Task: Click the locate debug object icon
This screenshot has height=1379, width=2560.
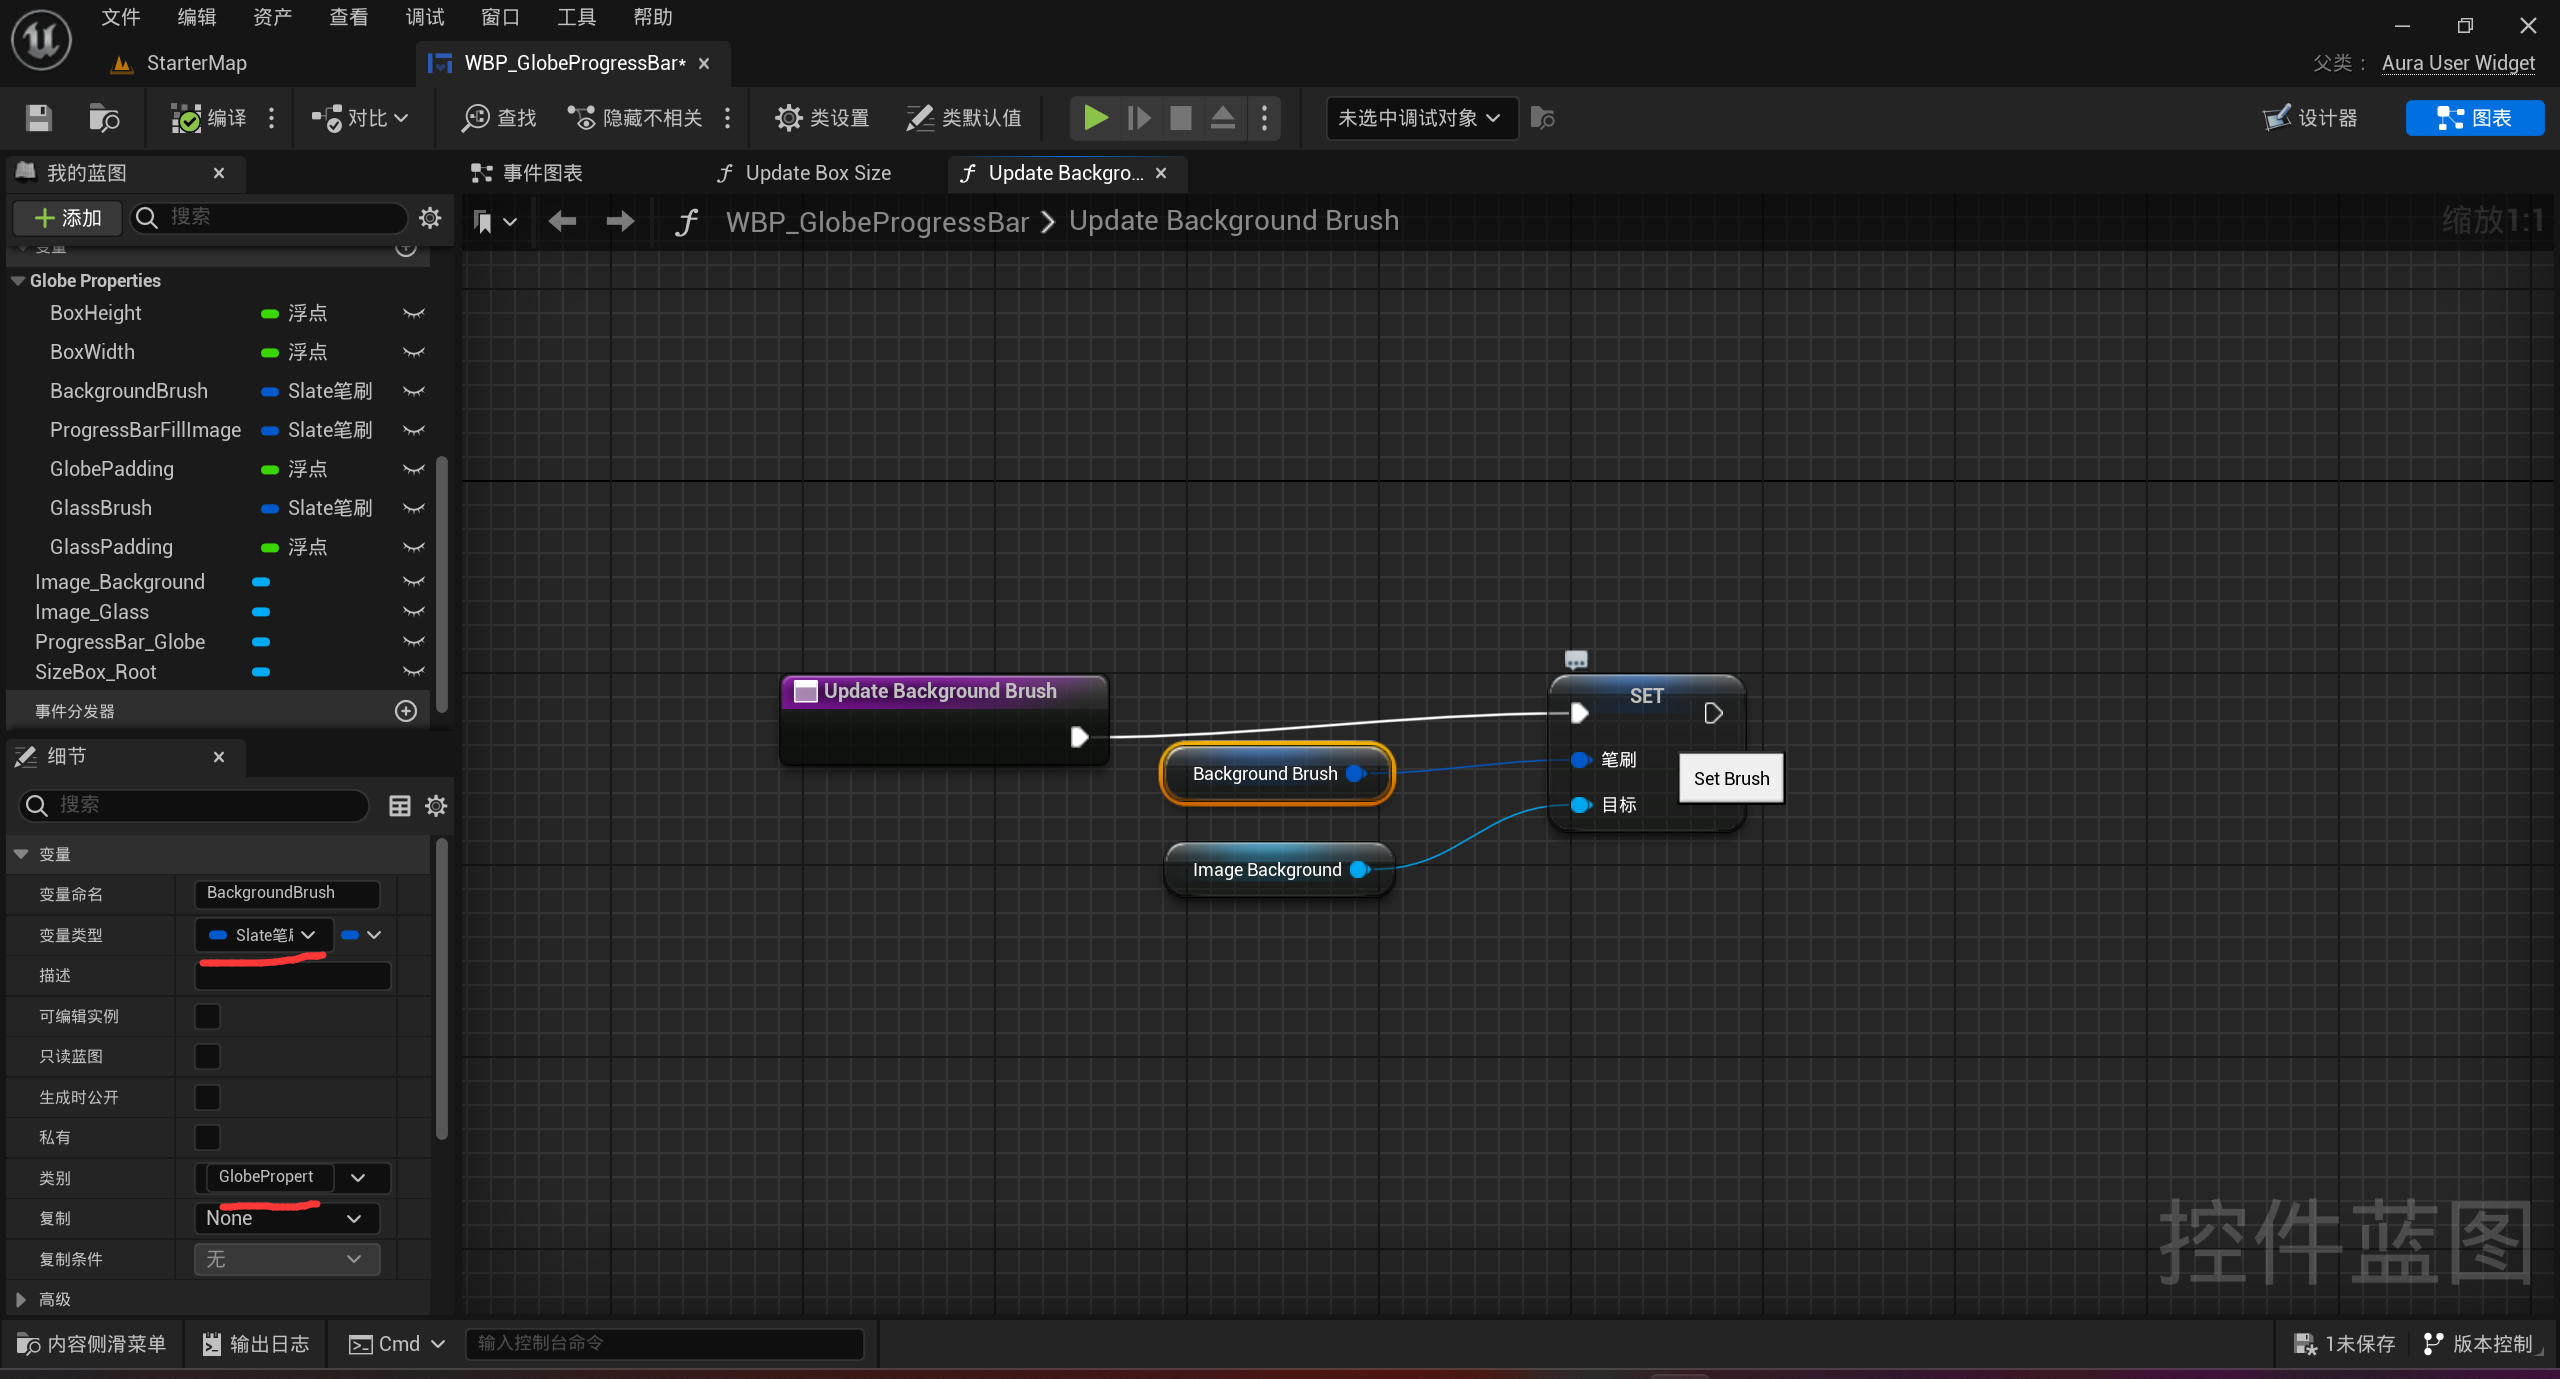Action: coord(1543,118)
